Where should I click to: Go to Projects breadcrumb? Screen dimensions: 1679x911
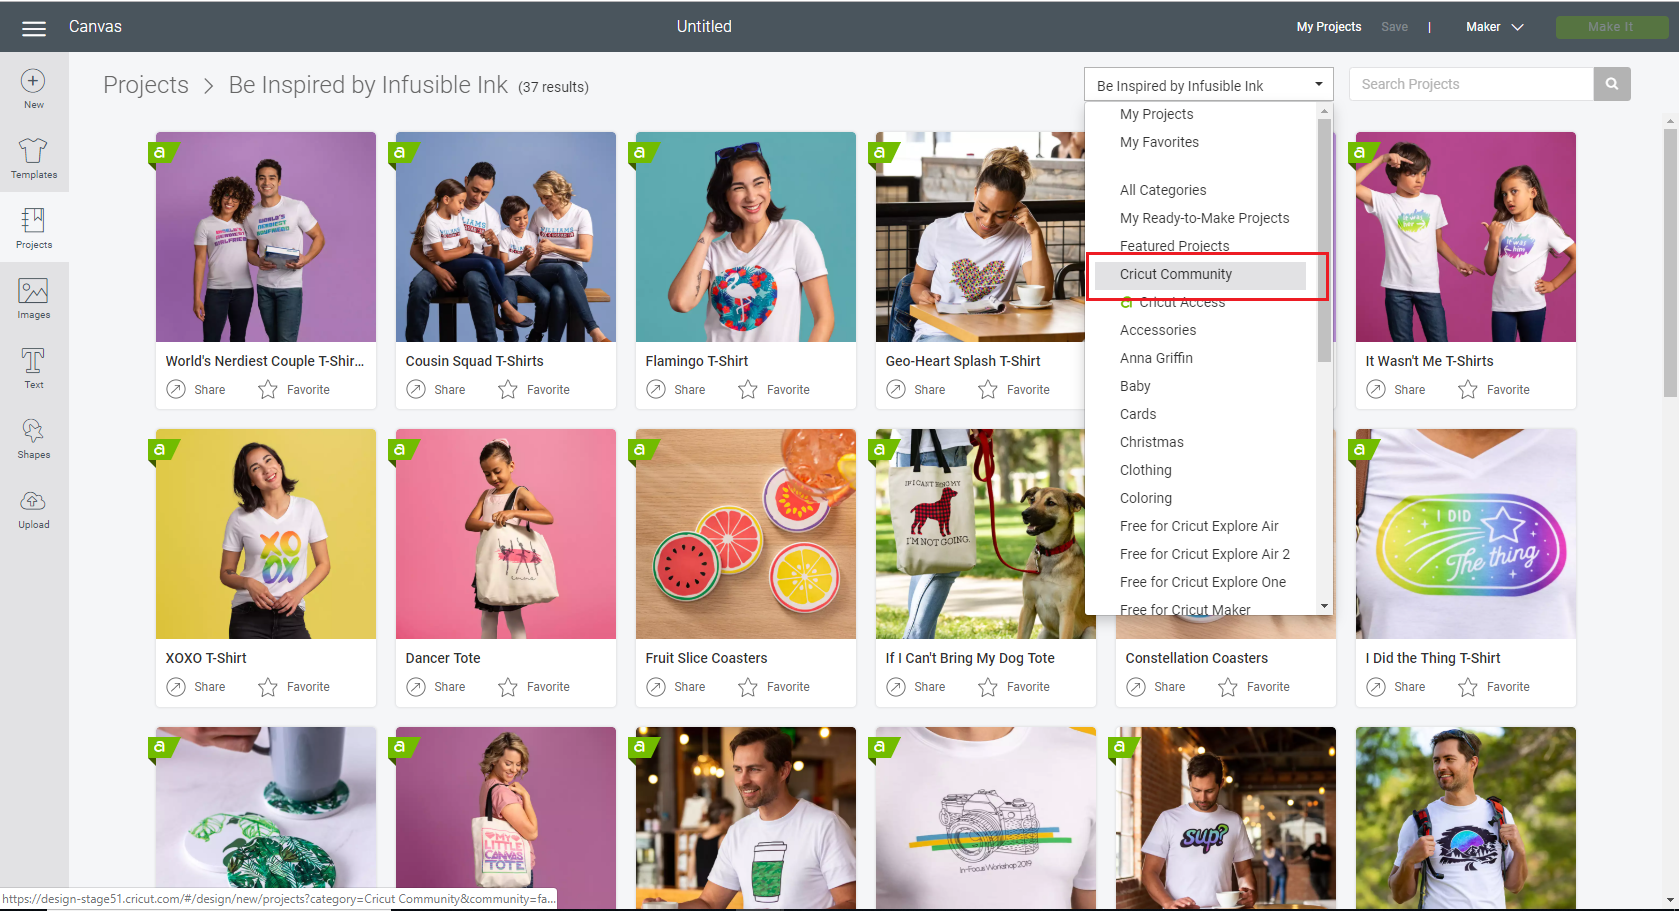coord(146,85)
